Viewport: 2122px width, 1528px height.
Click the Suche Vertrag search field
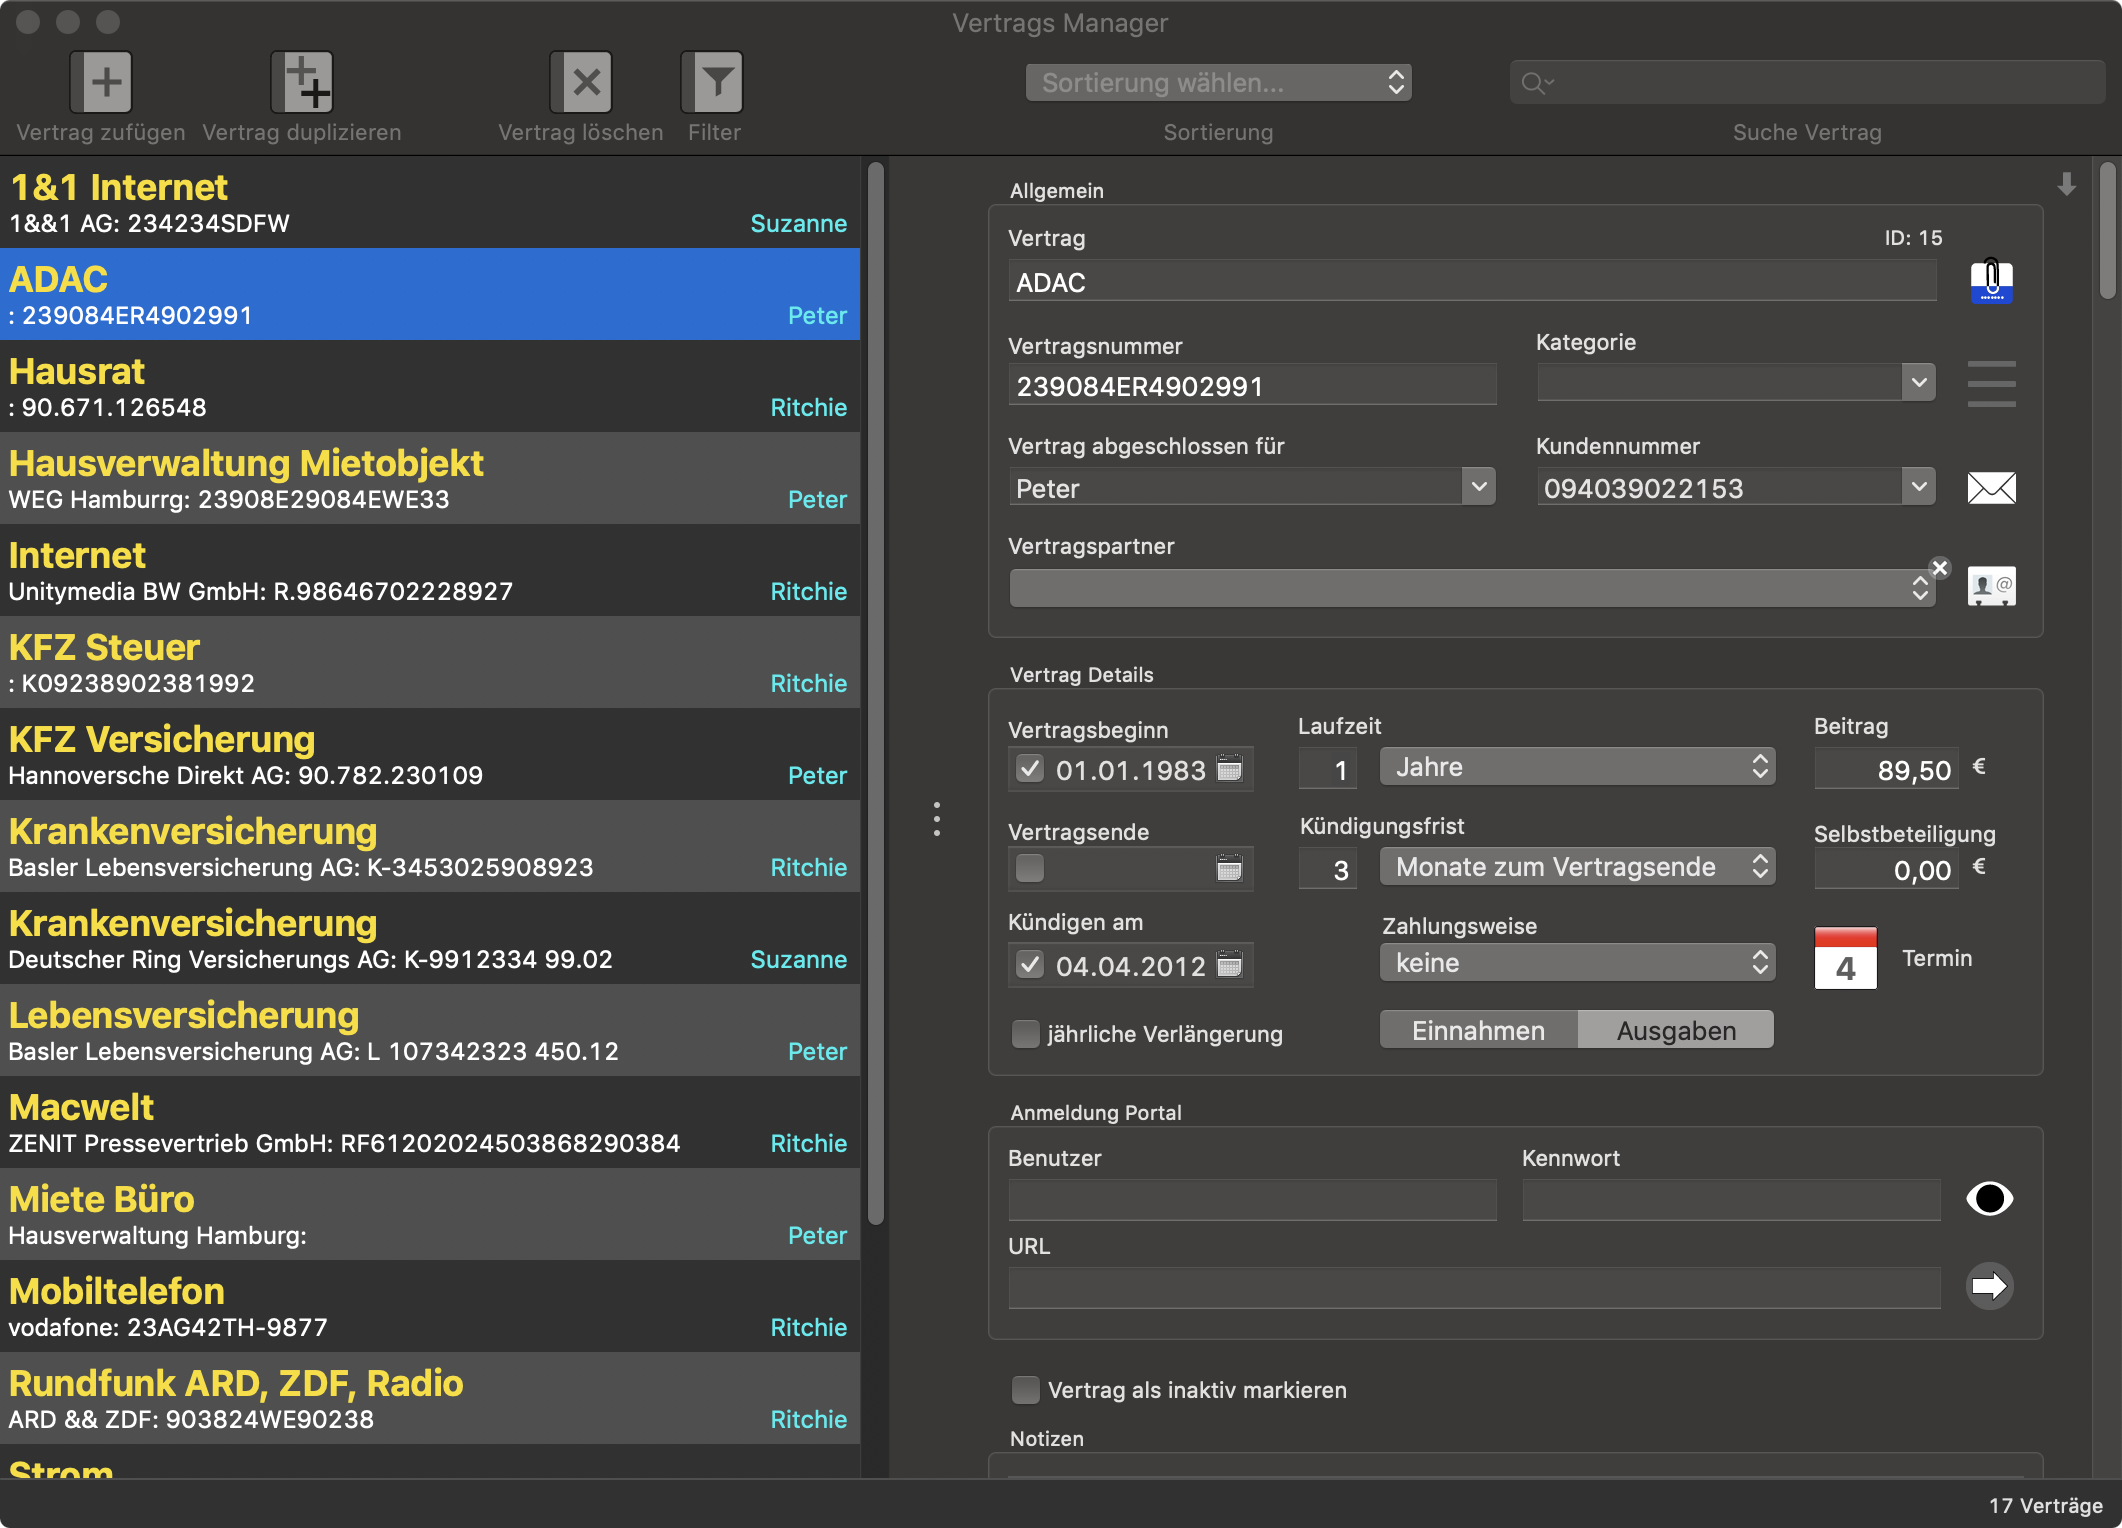tap(1807, 83)
